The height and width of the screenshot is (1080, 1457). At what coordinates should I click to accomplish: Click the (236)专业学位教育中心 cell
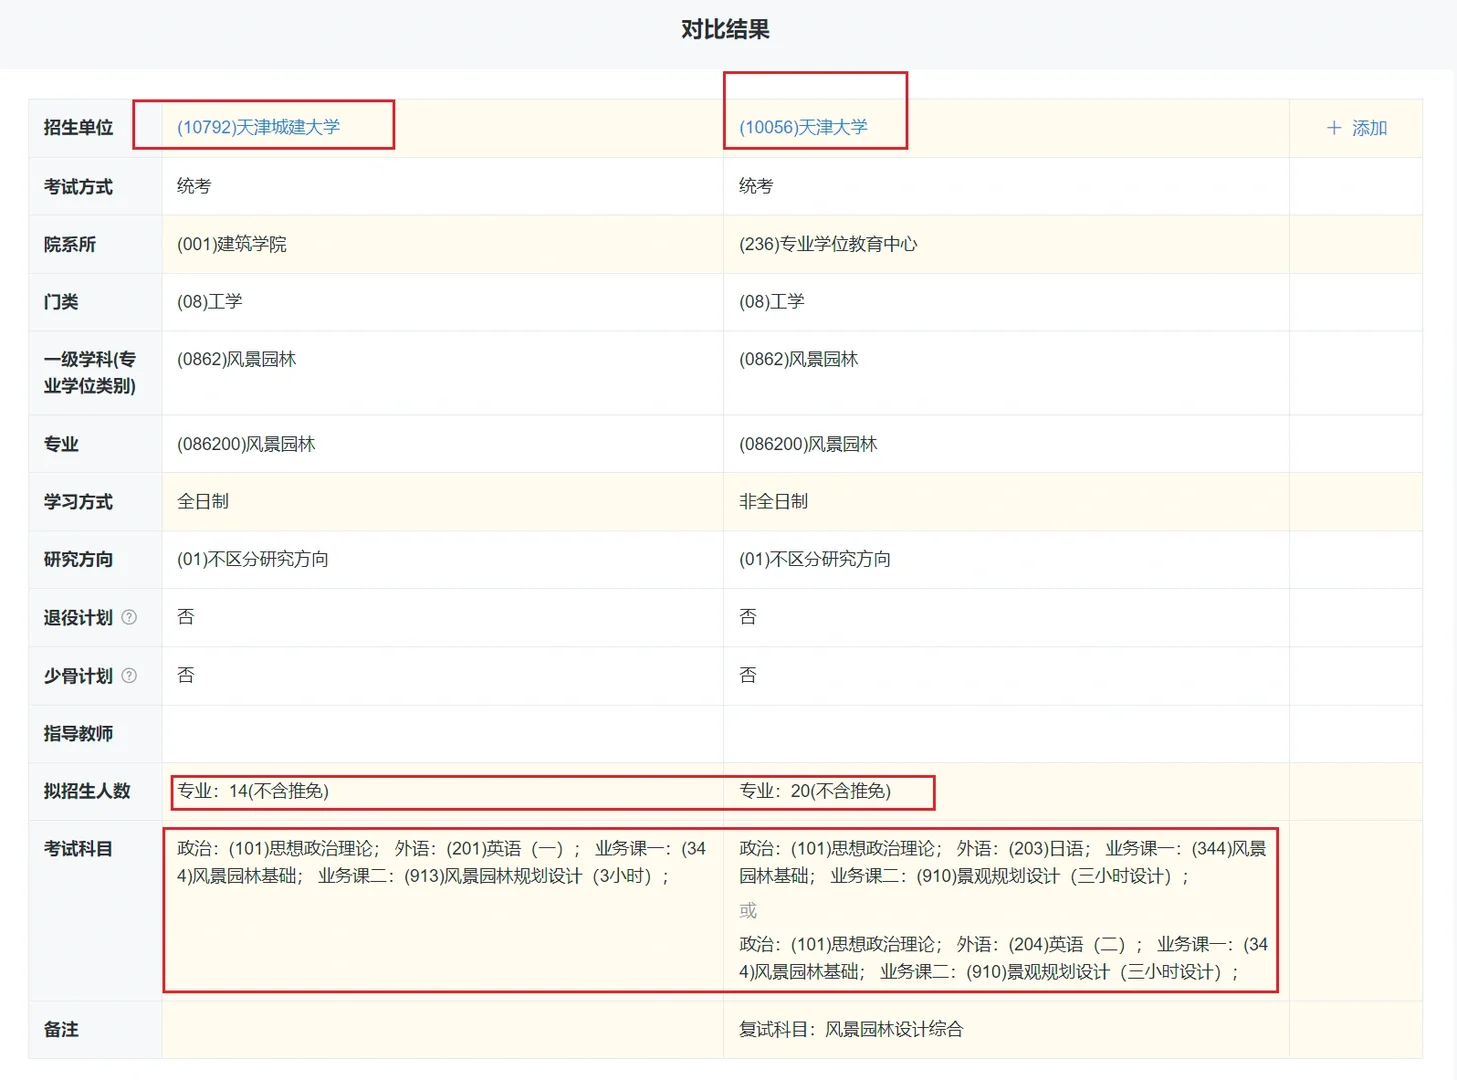(828, 244)
